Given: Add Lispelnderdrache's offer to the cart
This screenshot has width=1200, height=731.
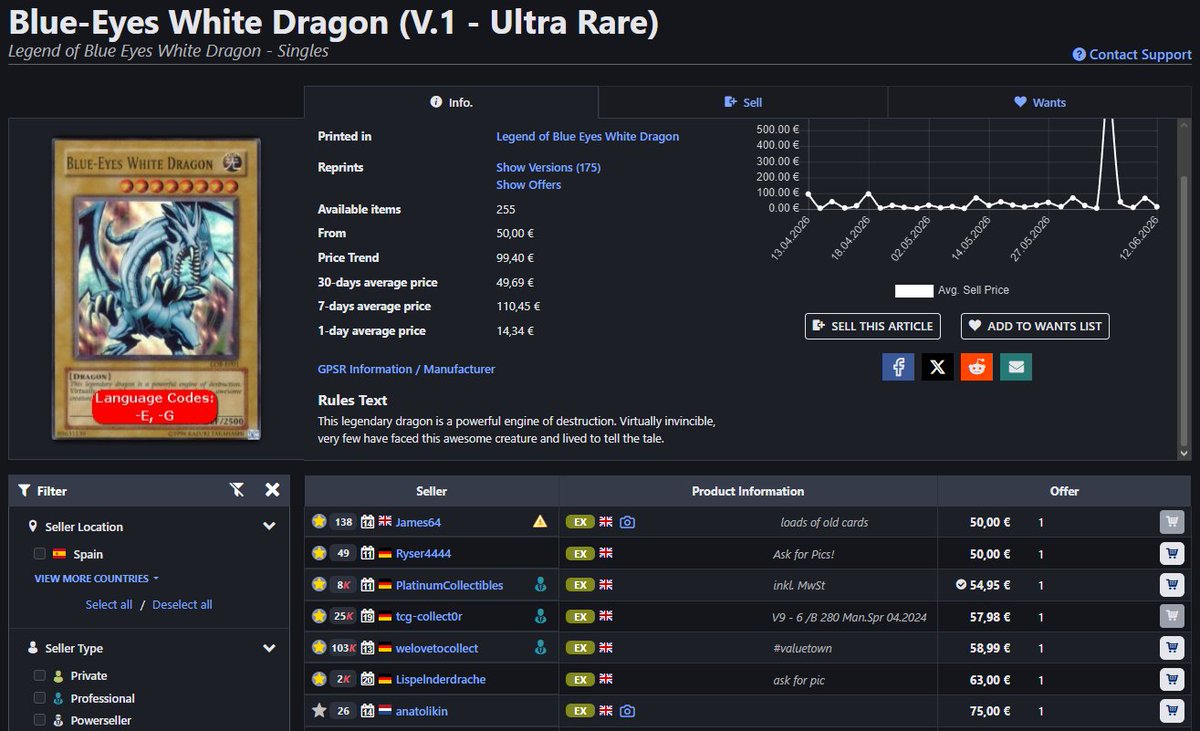Looking at the screenshot, I should pyautogui.click(x=1172, y=679).
